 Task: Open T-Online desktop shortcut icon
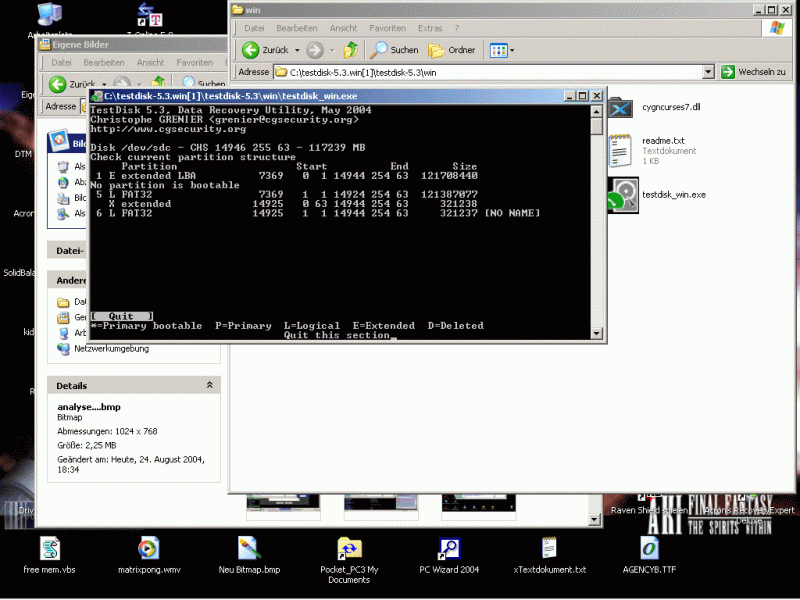point(149,15)
